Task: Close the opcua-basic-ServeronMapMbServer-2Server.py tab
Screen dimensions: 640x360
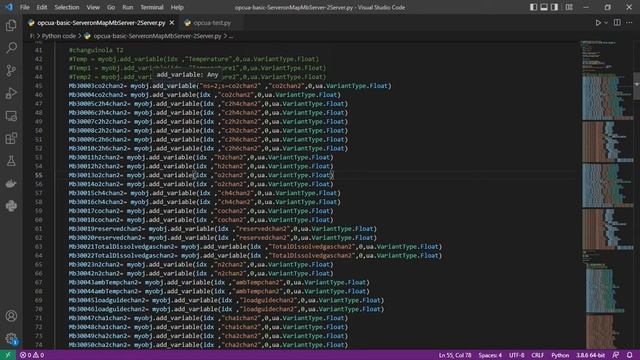Action: tap(172, 23)
